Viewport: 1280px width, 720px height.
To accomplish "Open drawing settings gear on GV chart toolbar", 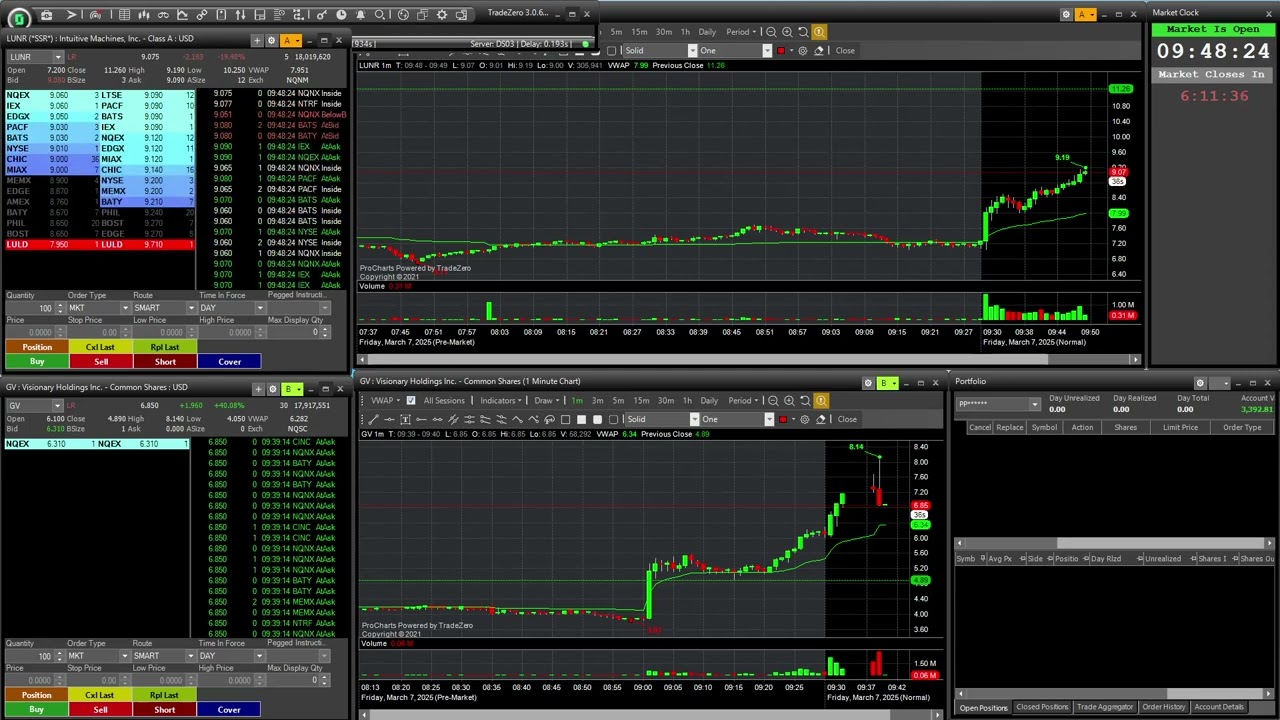I will 804,419.
